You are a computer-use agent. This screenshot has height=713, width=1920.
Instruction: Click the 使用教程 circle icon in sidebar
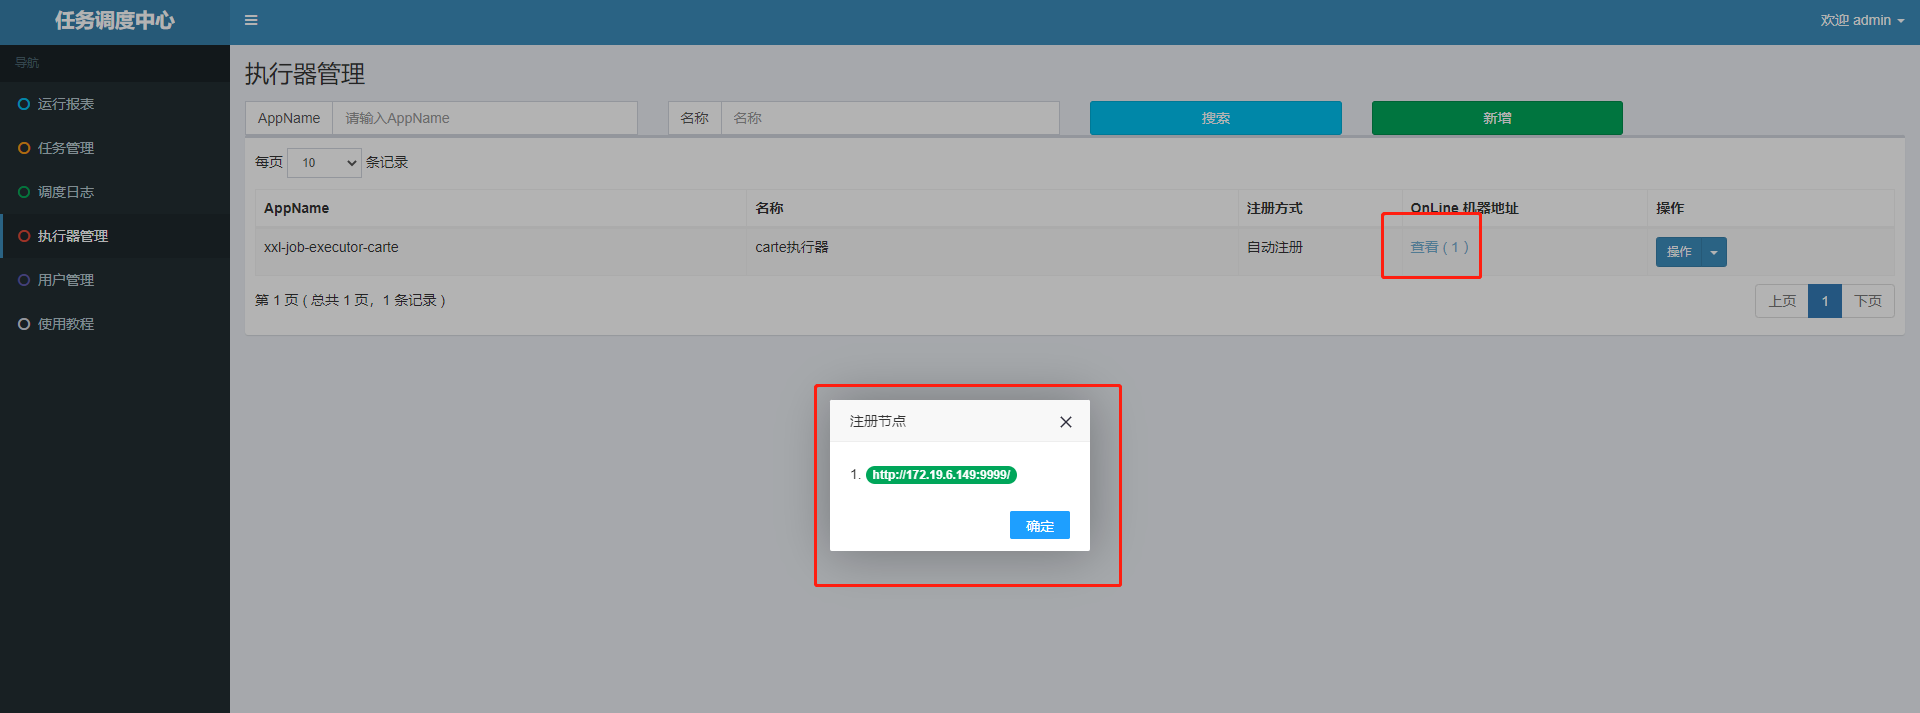click(24, 324)
